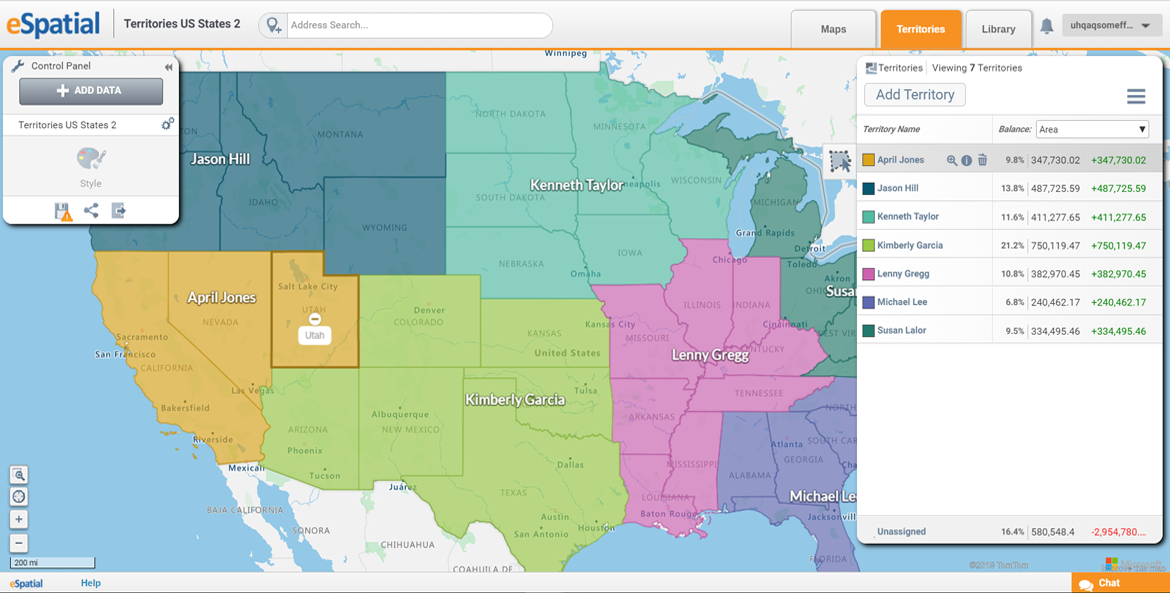Open the notifications bell
Viewport: 1170px width, 593px height.
1046,26
